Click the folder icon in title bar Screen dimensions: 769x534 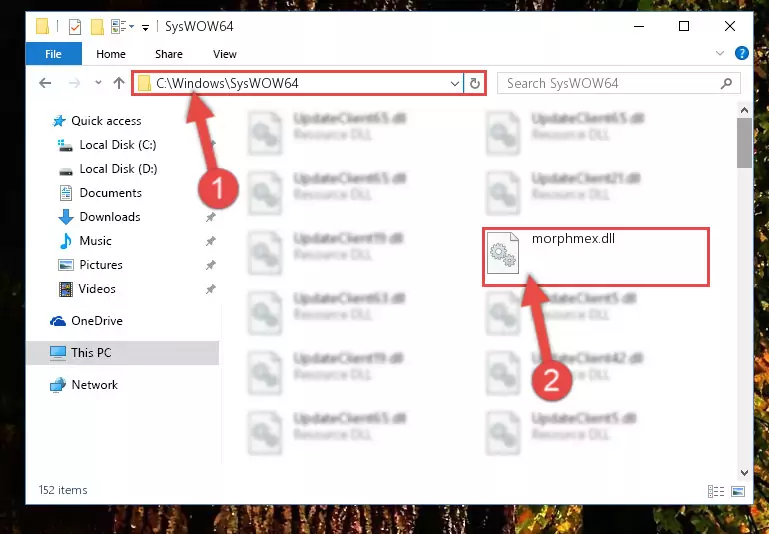tap(43, 26)
